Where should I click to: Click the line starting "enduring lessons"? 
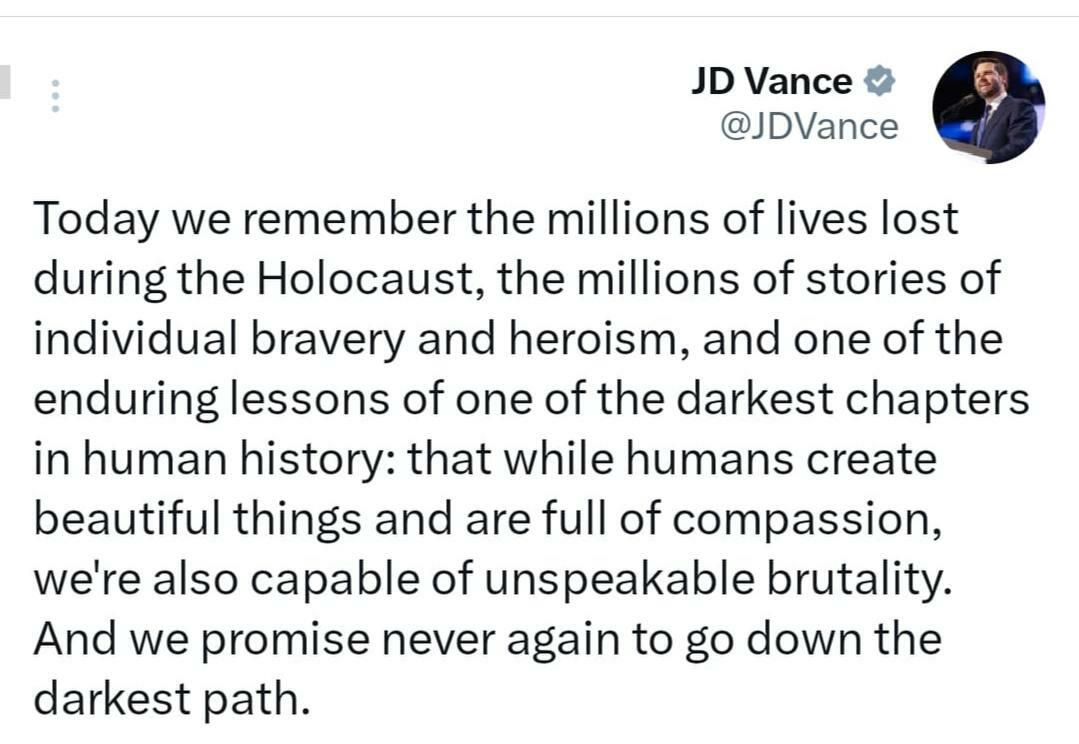click(530, 399)
